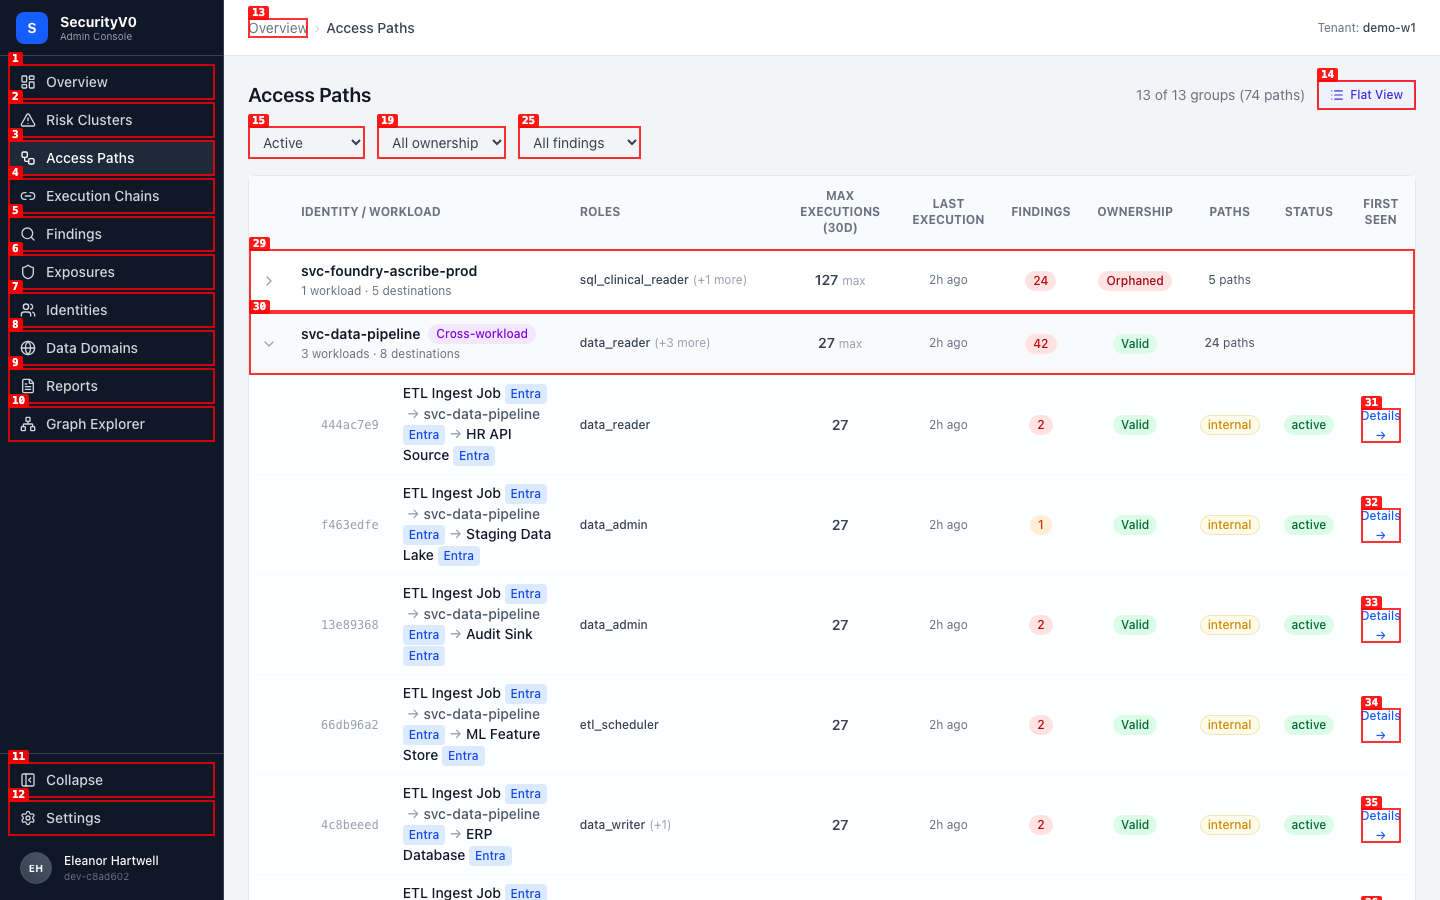Click orange 1 finding badge for f463edfe
Image resolution: width=1440 pixels, height=900 pixels.
coord(1041,525)
